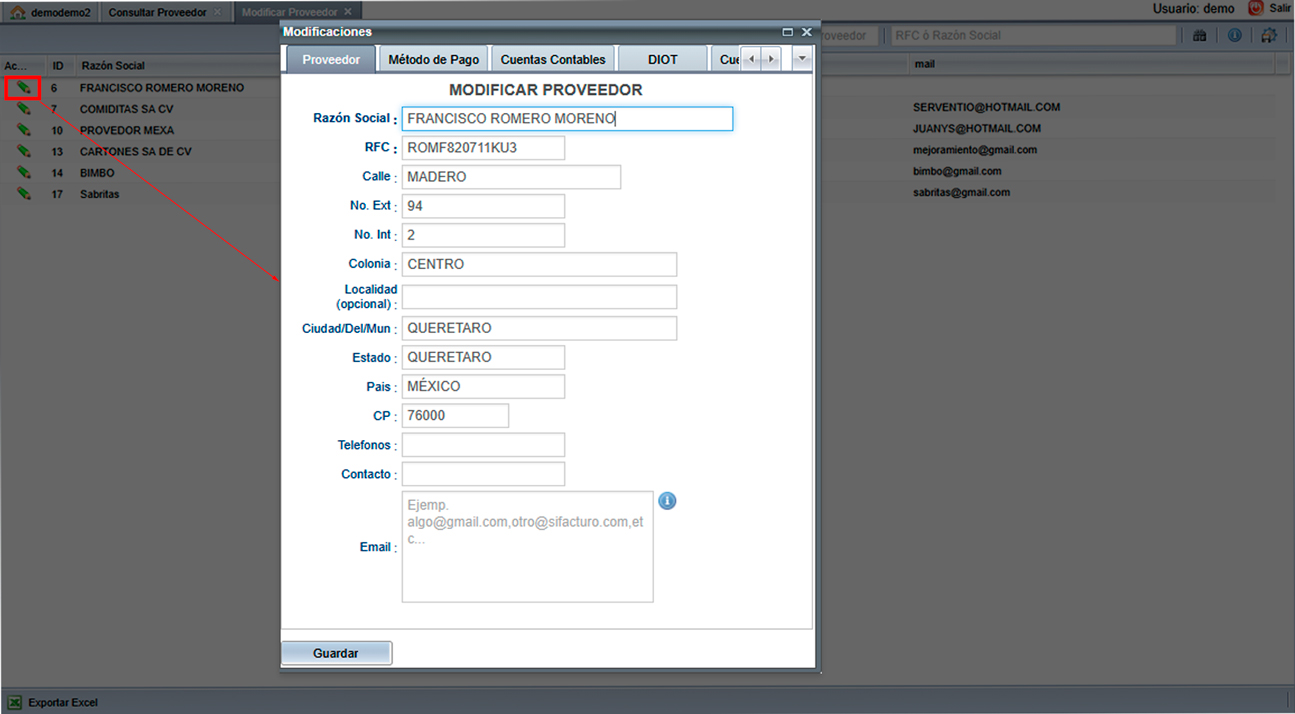The image size is (1295, 714).
Task: Click the Exportar Excel link
Action: [x=63, y=703]
